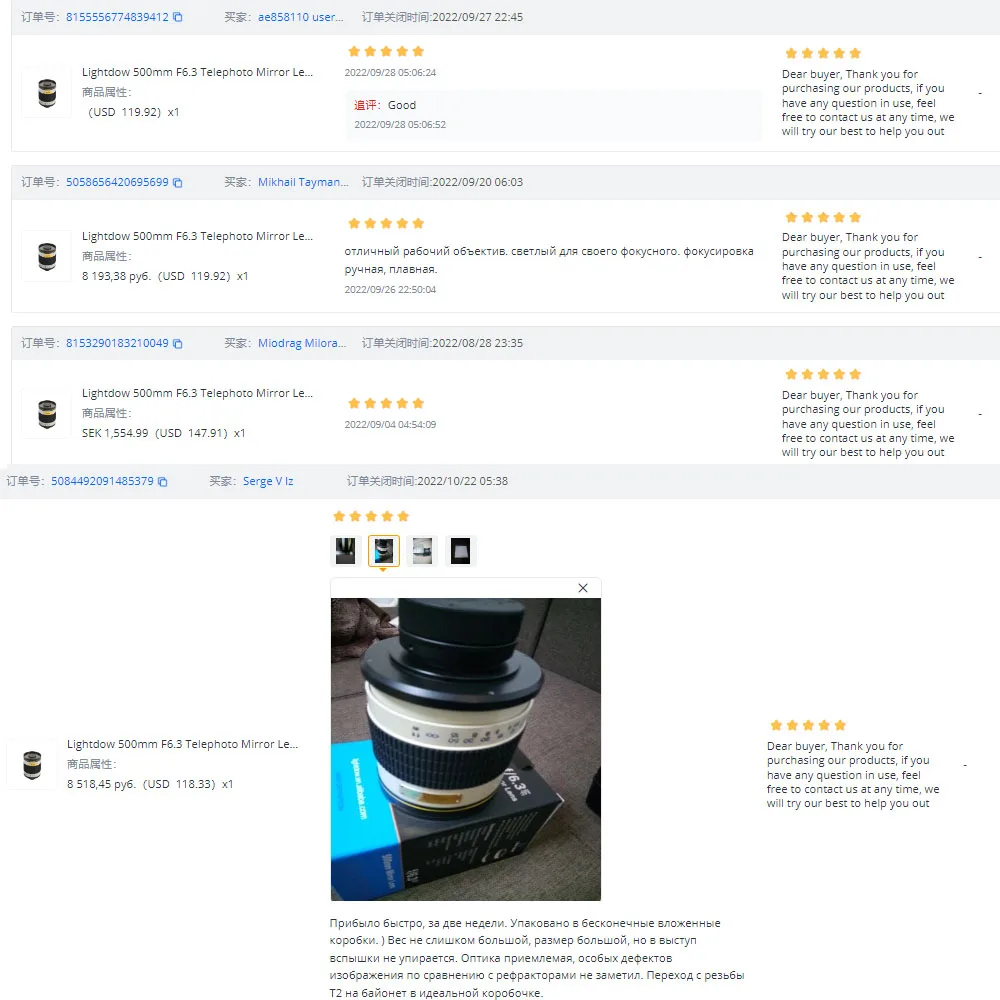Image resolution: width=1000 pixels, height=1000 pixels.
Task: Click the enlarged lens review photo
Action: (x=466, y=749)
